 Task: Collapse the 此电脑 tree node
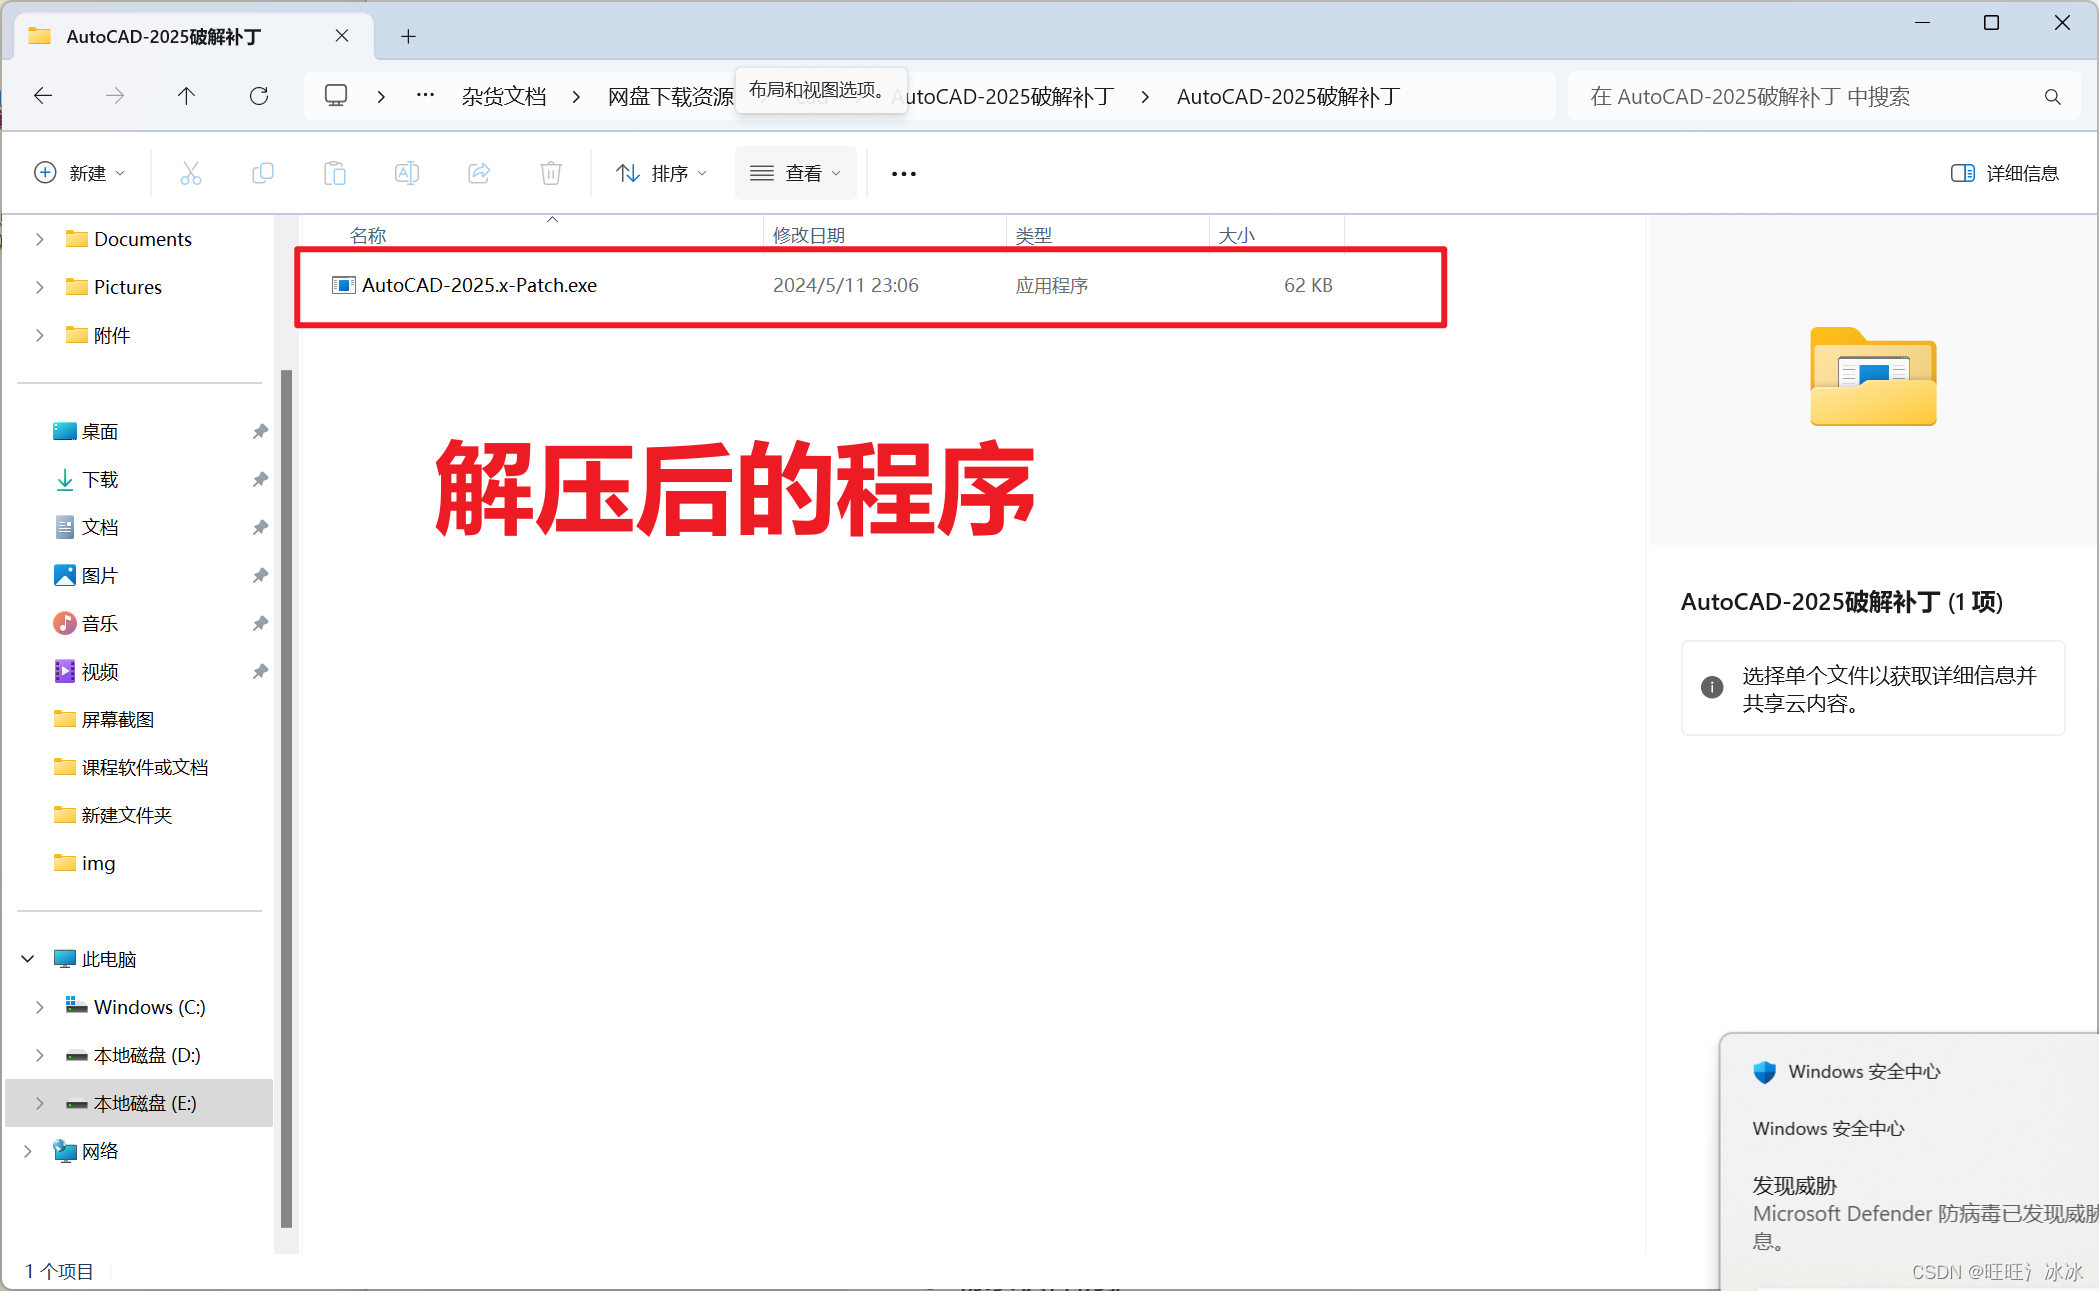[28, 959]
